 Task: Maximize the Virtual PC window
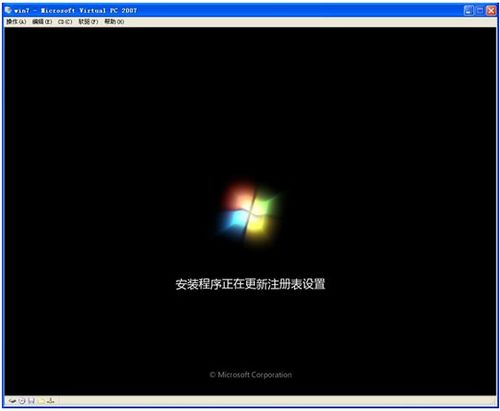(480, 11)
